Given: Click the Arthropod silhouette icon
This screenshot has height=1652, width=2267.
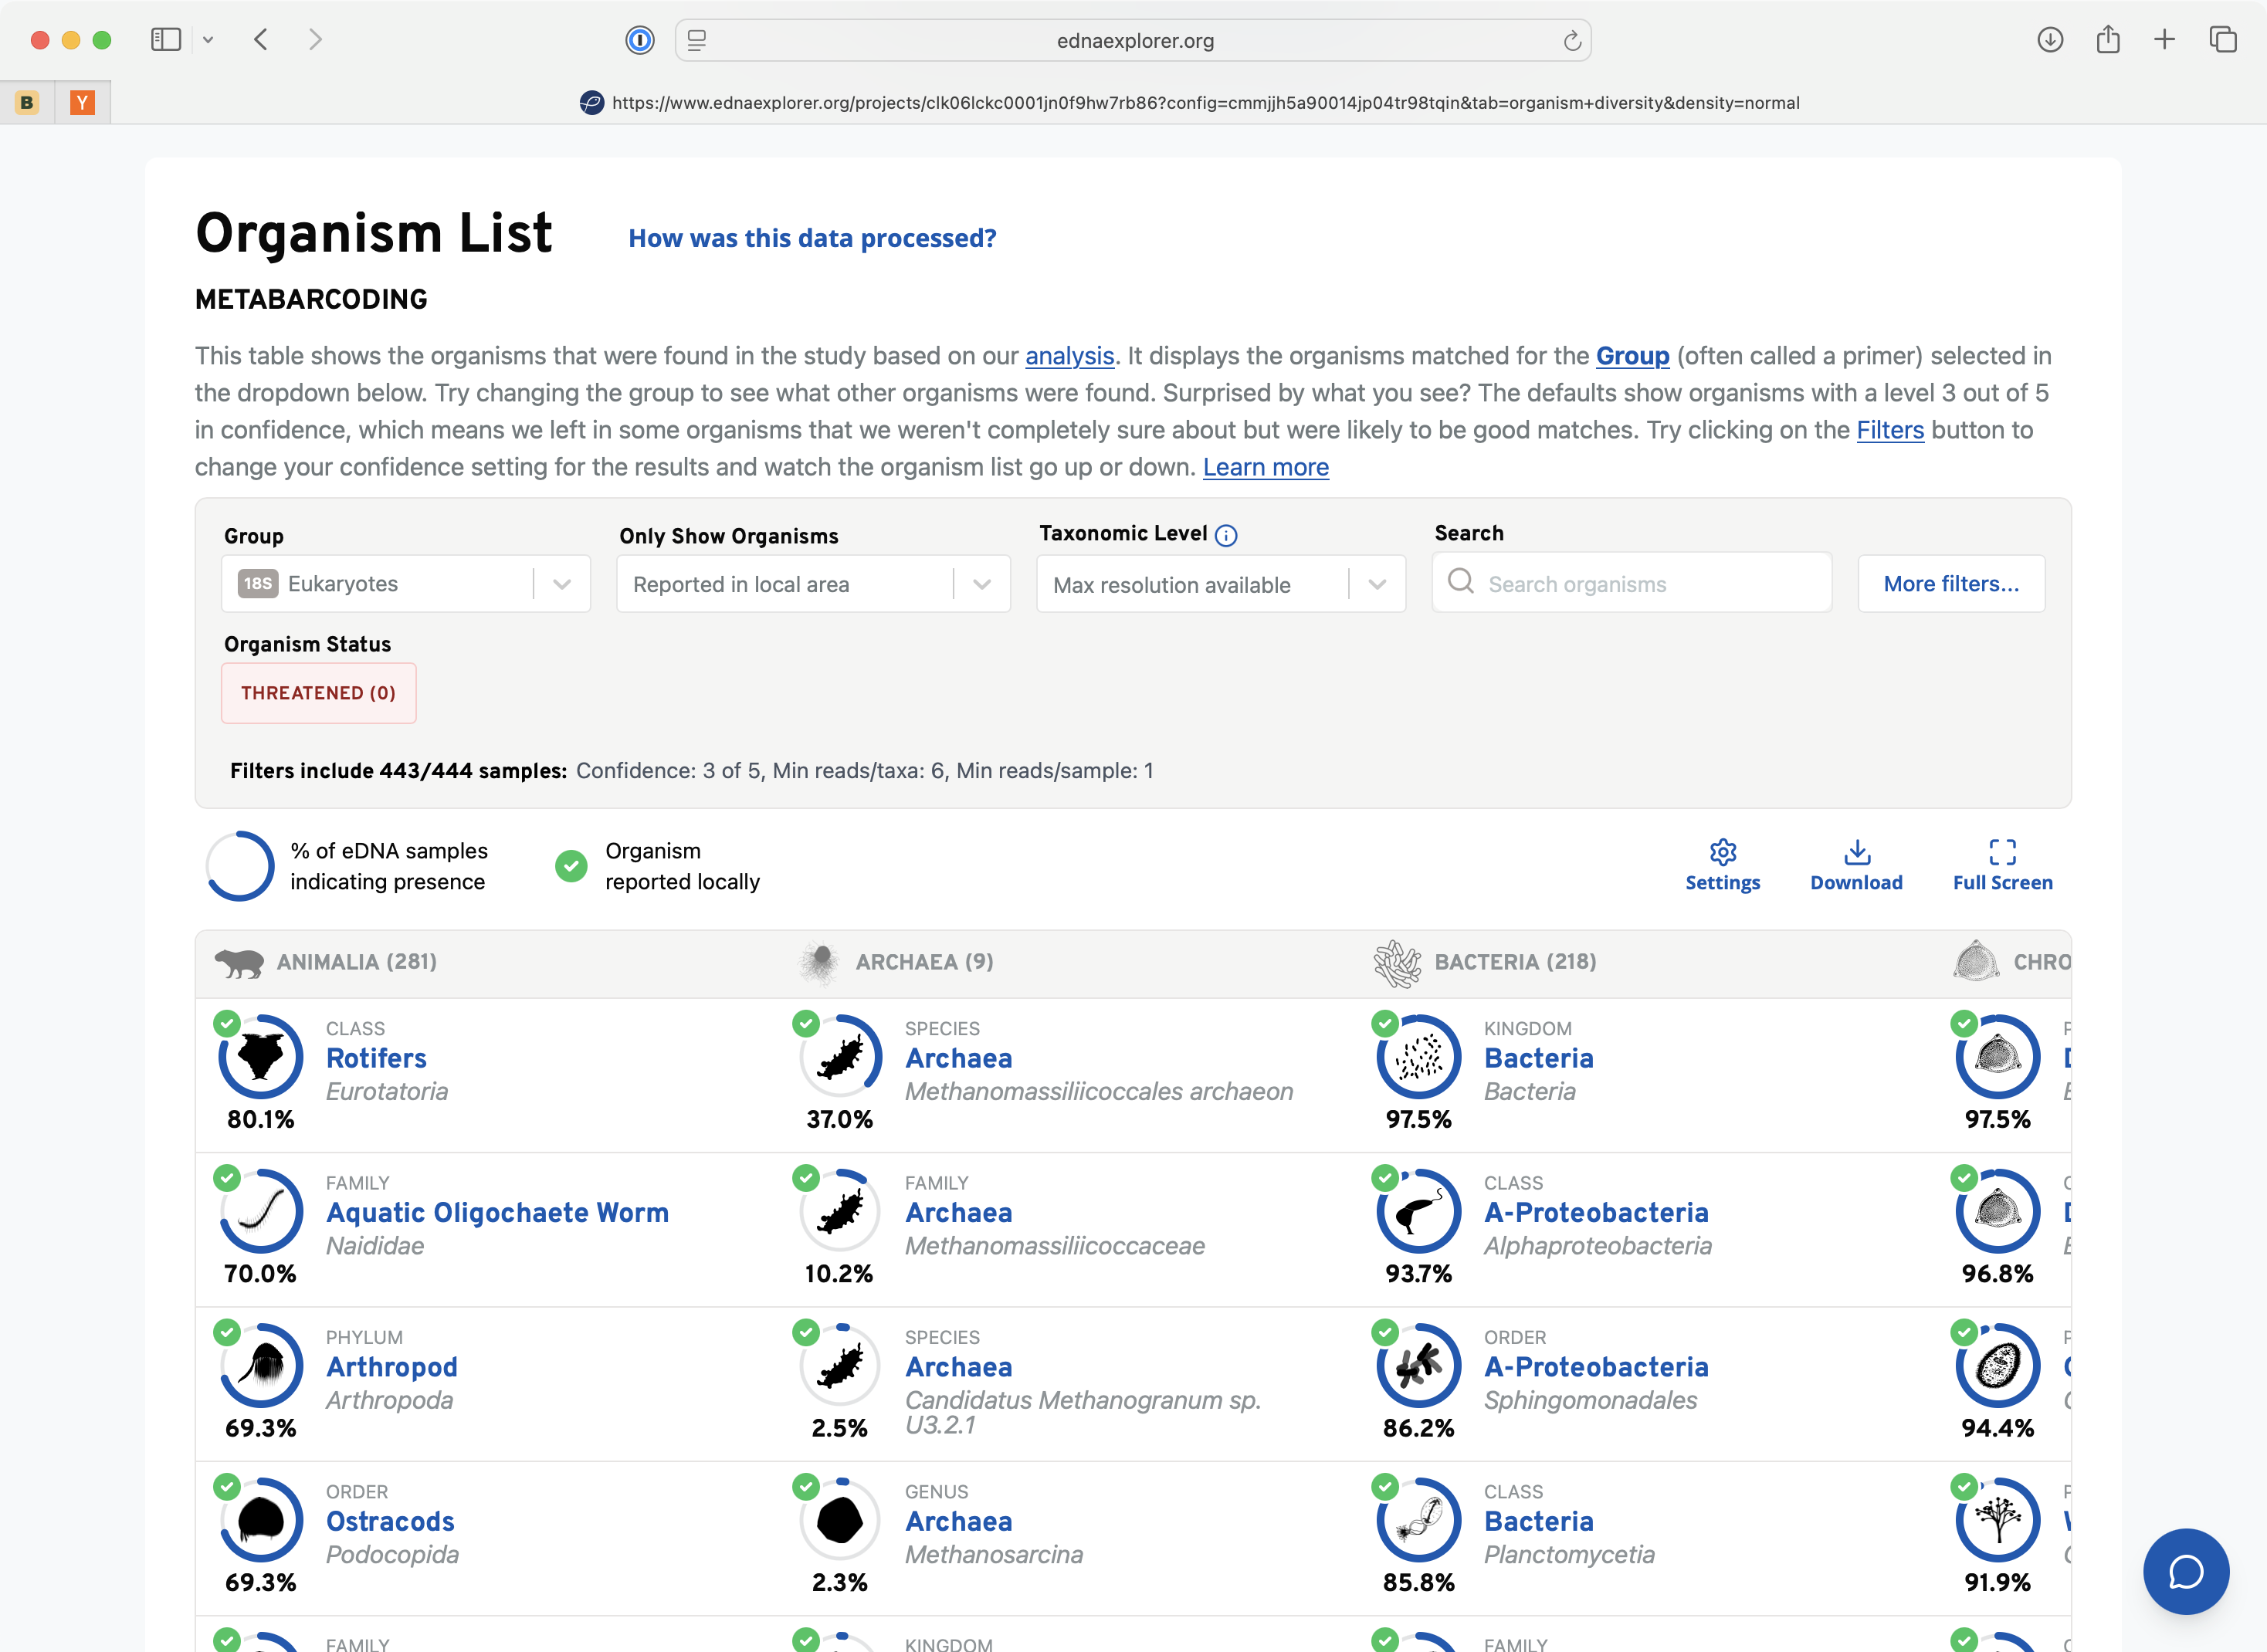Looking at the screenshot, I should pyautogui.click(x=261, y=1365).
